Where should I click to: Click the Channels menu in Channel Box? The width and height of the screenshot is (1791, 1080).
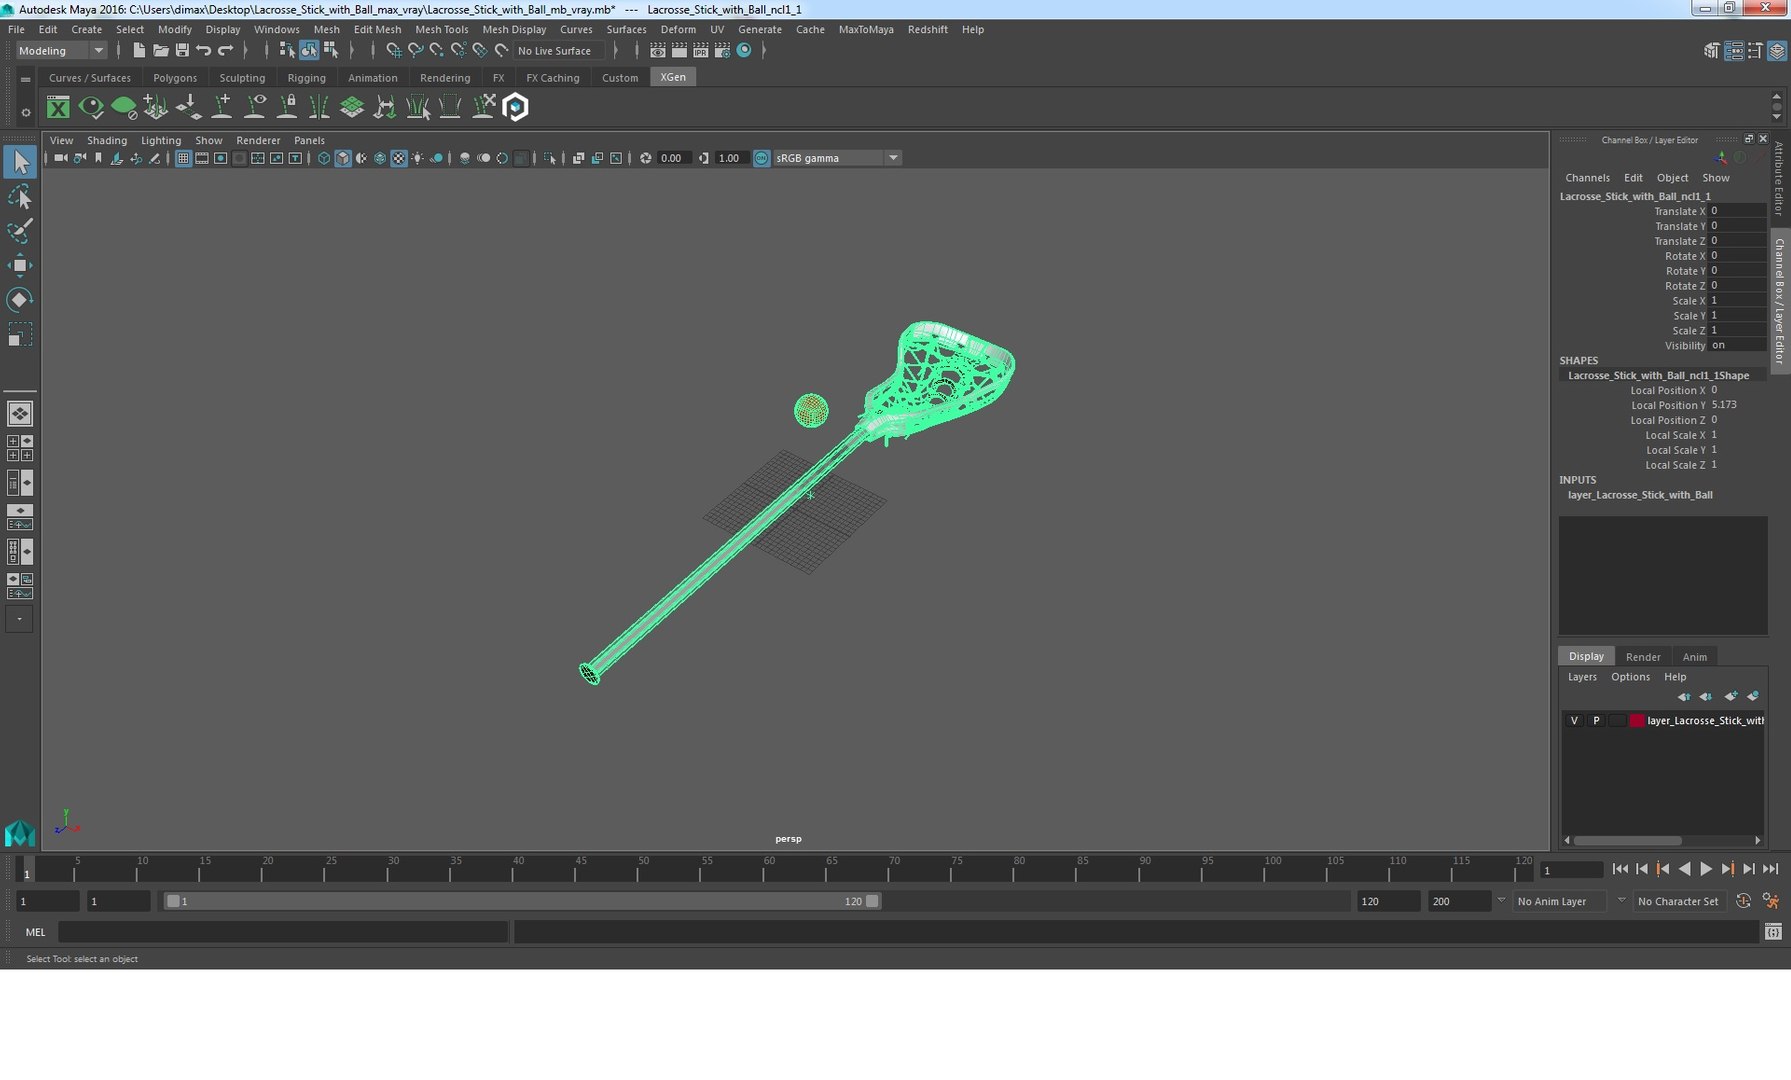pyautogui.click(x=1587, y=178)
